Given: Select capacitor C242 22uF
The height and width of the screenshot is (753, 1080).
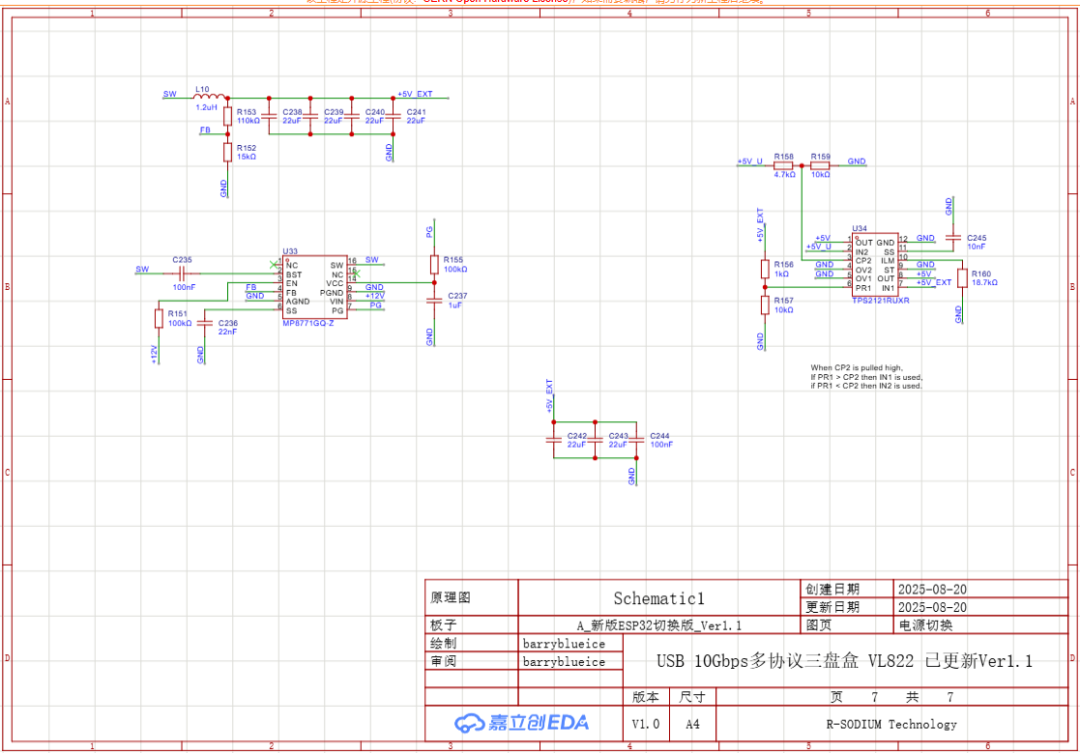Looking at the screenshot, I should pyautogui.click(x=554, y=440).
